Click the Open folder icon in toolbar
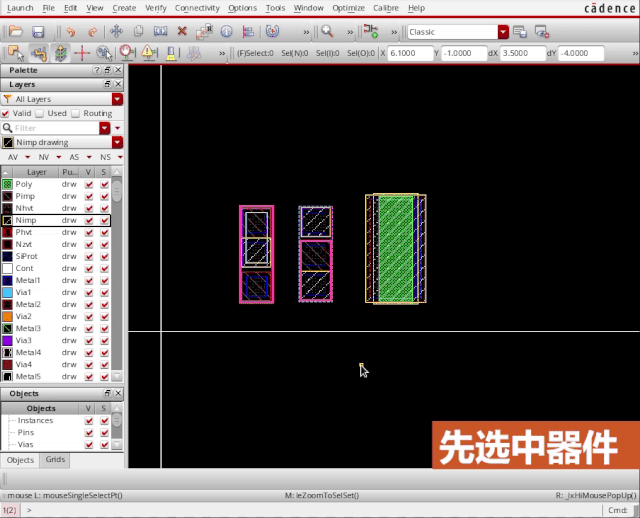Screen dimensions: 640x518 pyautogui.click(x=16, y=32)
